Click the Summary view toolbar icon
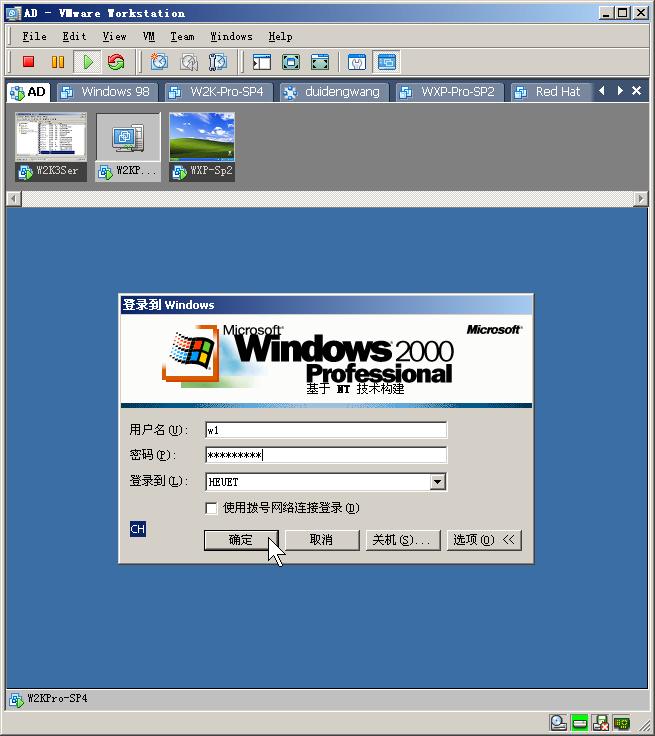 click(x=357, y=62)
